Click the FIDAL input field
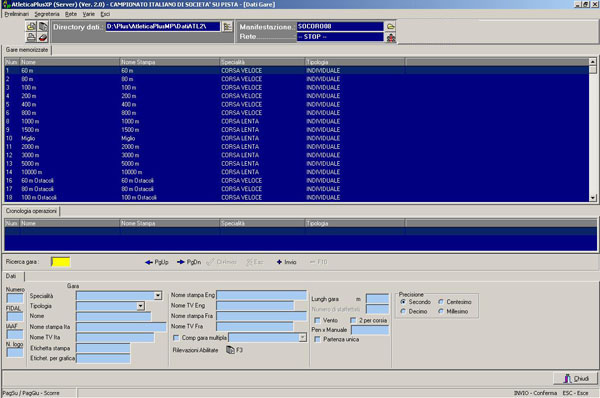The height and width of the screenshot is (398, 600). point(15,316)
